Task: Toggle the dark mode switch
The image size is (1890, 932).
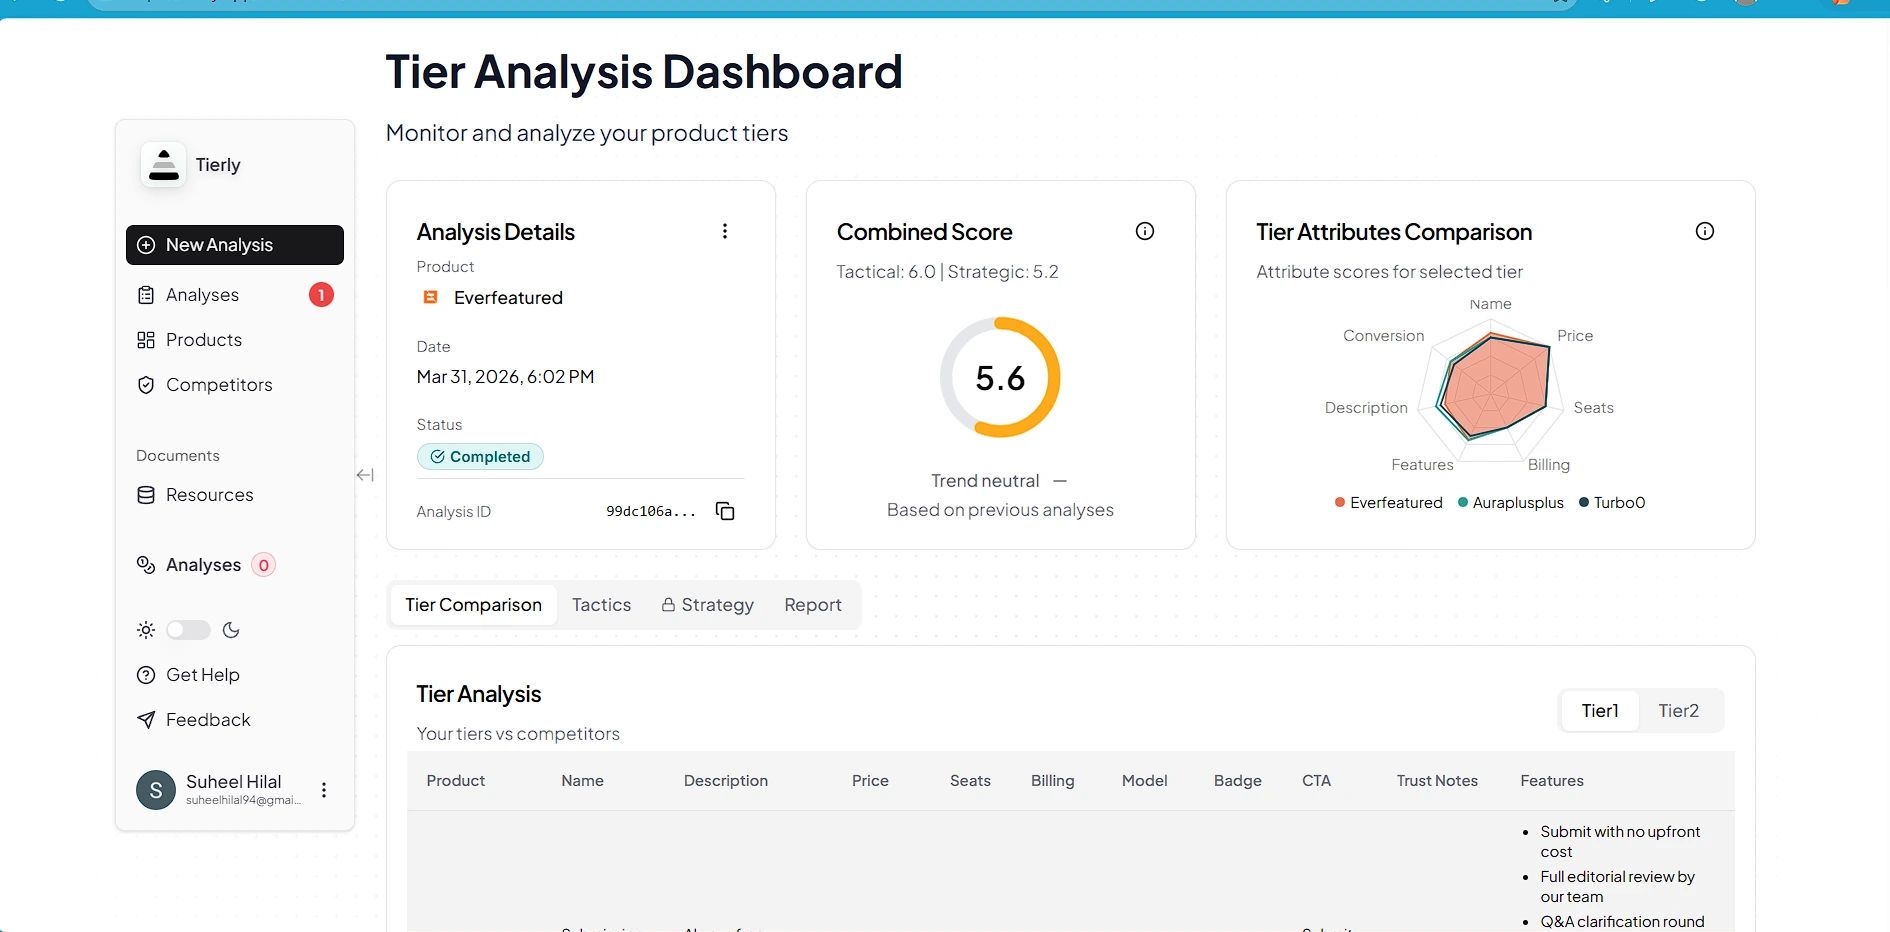Action: pos(188,630)
